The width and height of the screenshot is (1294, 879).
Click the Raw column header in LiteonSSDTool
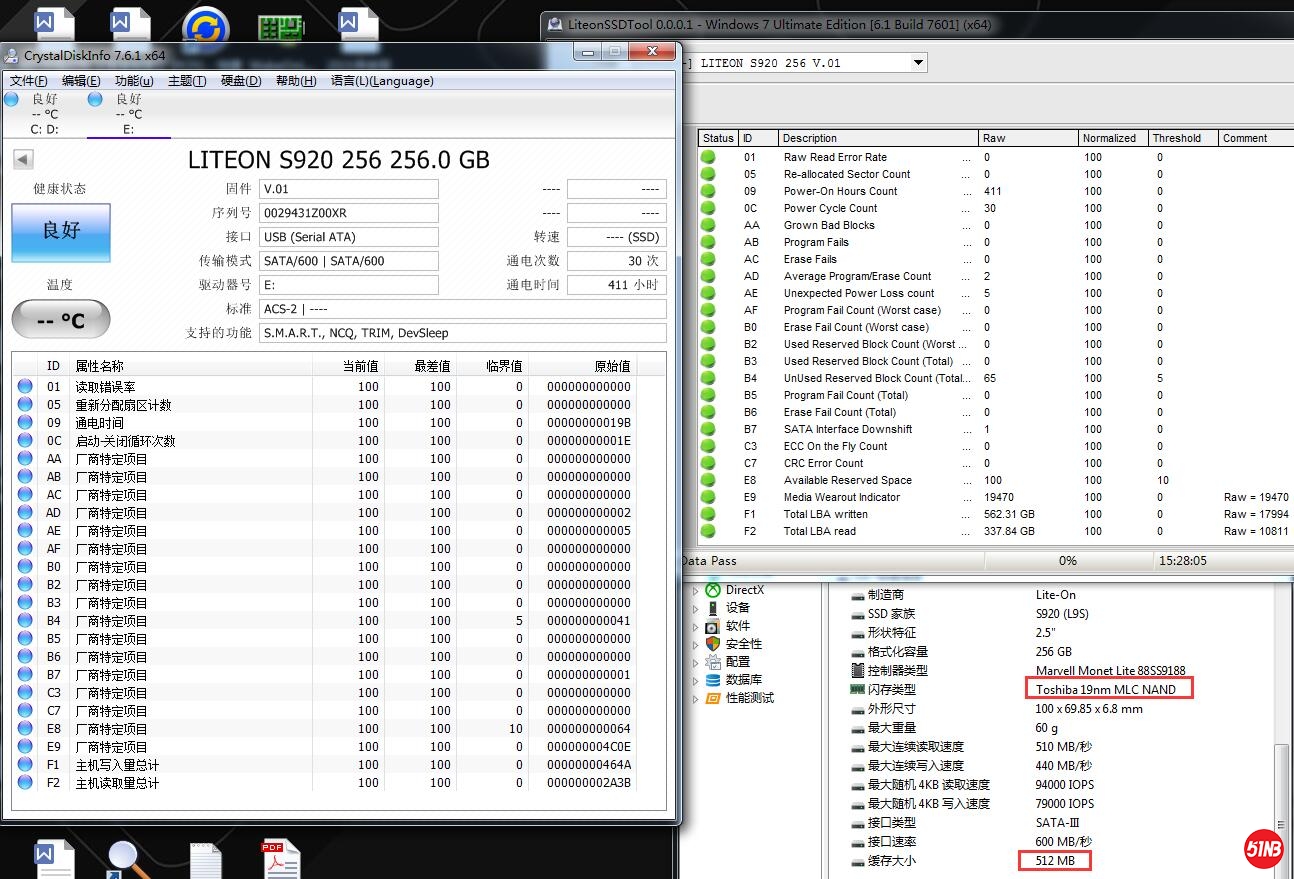(x=1027, y=138)
